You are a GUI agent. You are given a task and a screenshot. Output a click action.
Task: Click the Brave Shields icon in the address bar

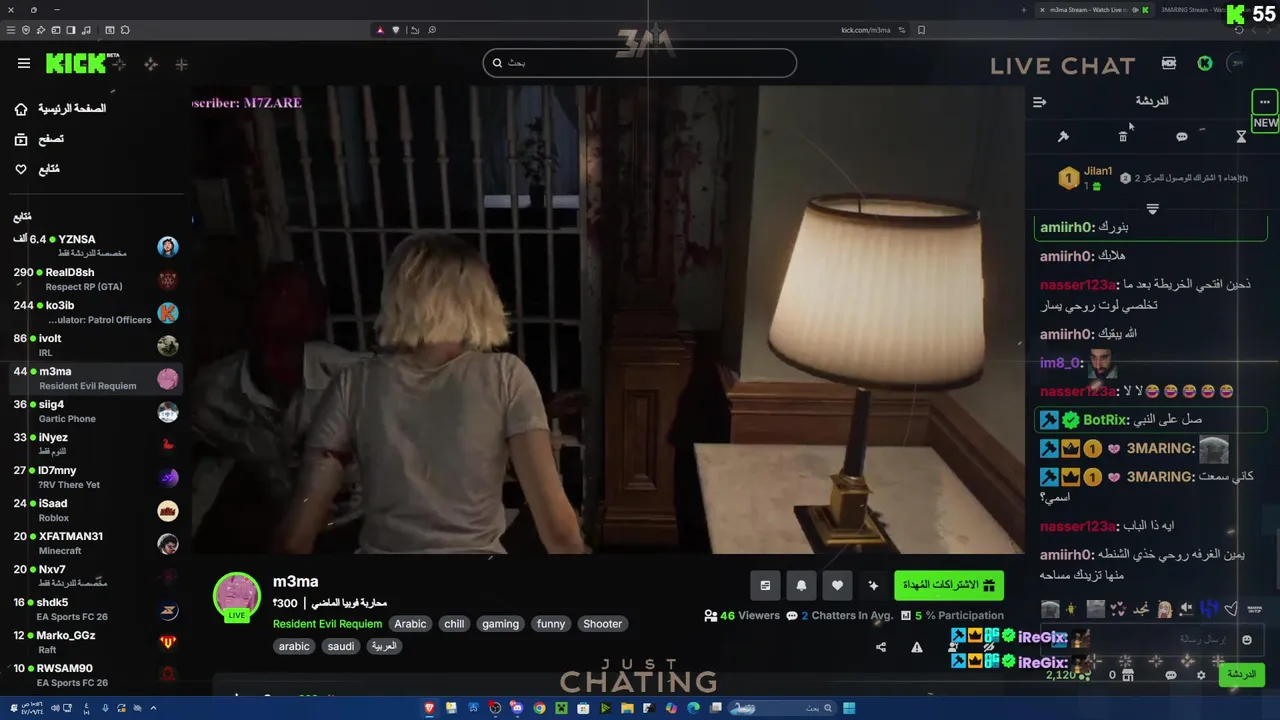pyautogui.click(x=396, y=30)
